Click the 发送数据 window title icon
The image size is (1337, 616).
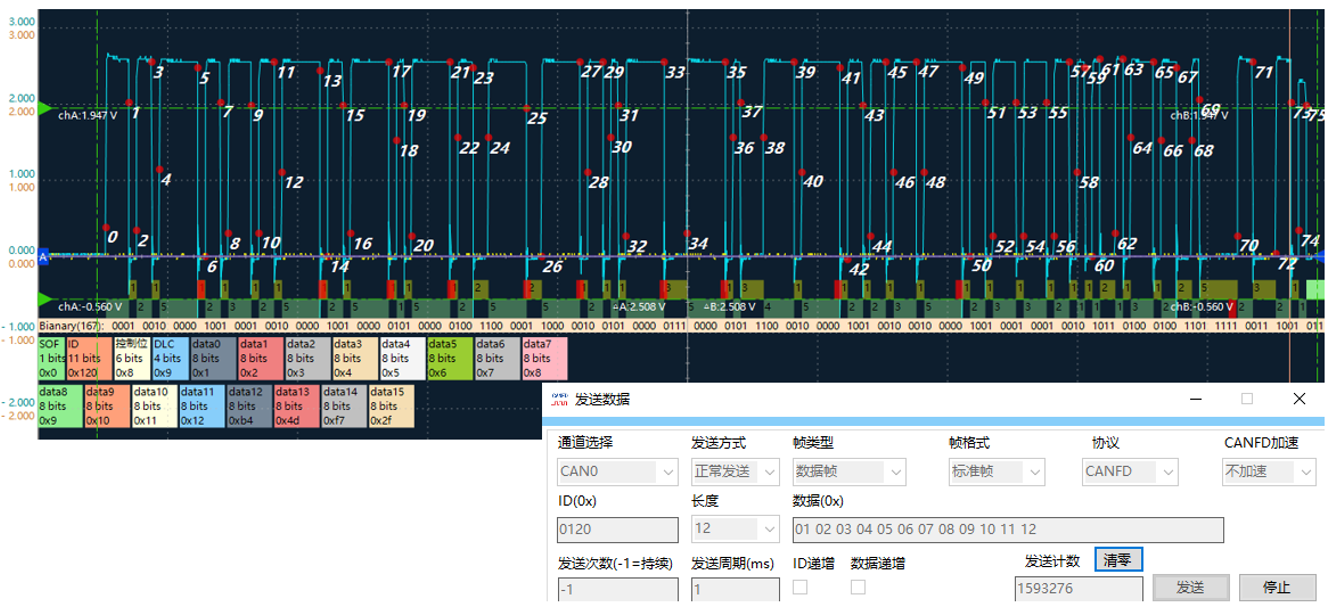[x=560, y=398]
